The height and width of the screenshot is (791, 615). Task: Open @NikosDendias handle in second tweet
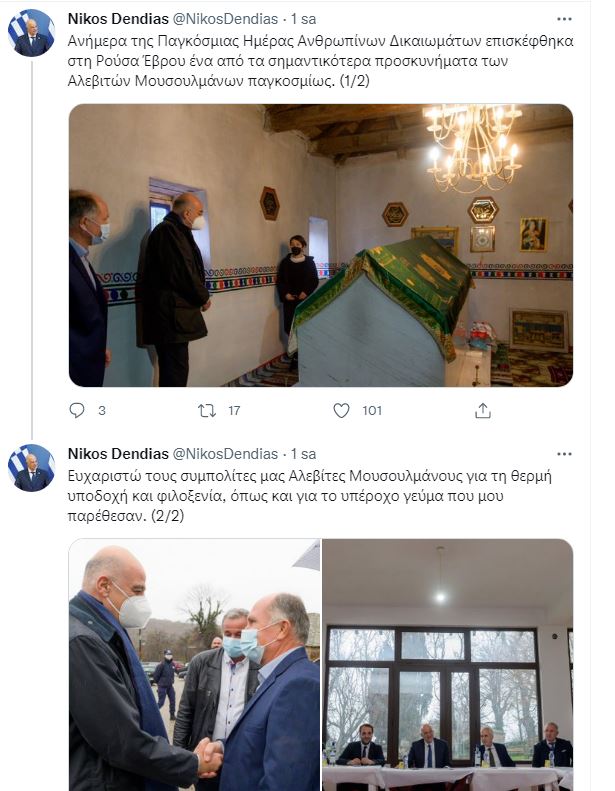(226, 454)
